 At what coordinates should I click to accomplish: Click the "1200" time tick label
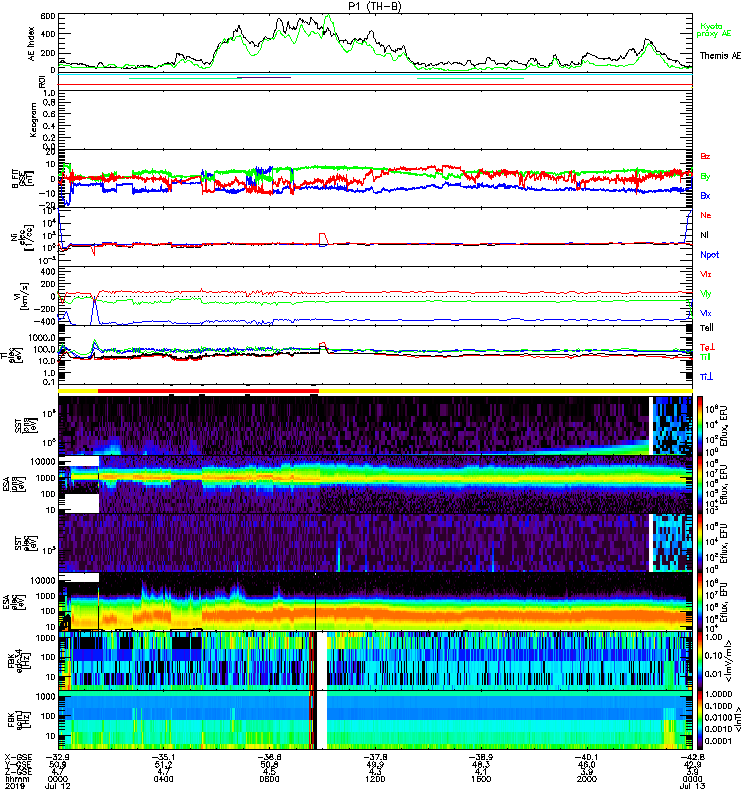[375, 779]
